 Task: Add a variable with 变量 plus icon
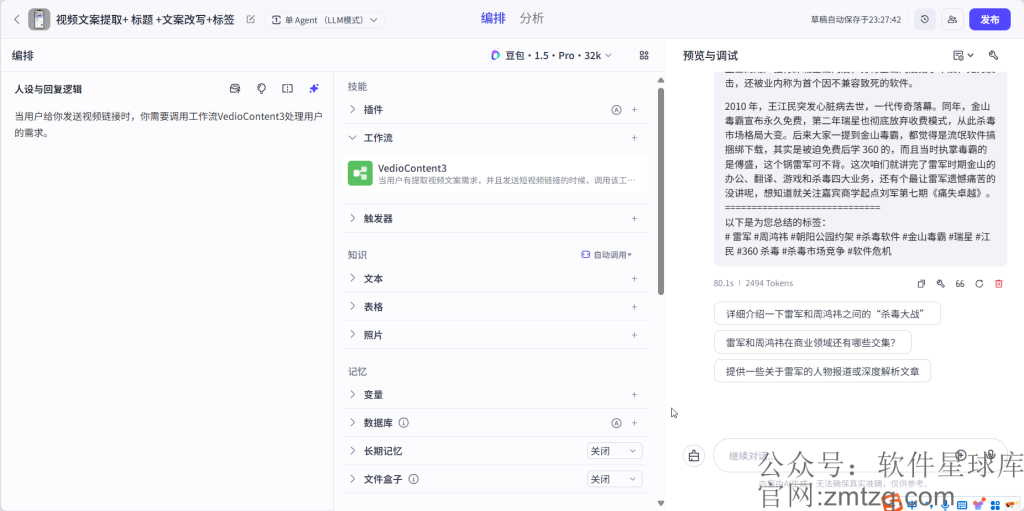(634, 395)
